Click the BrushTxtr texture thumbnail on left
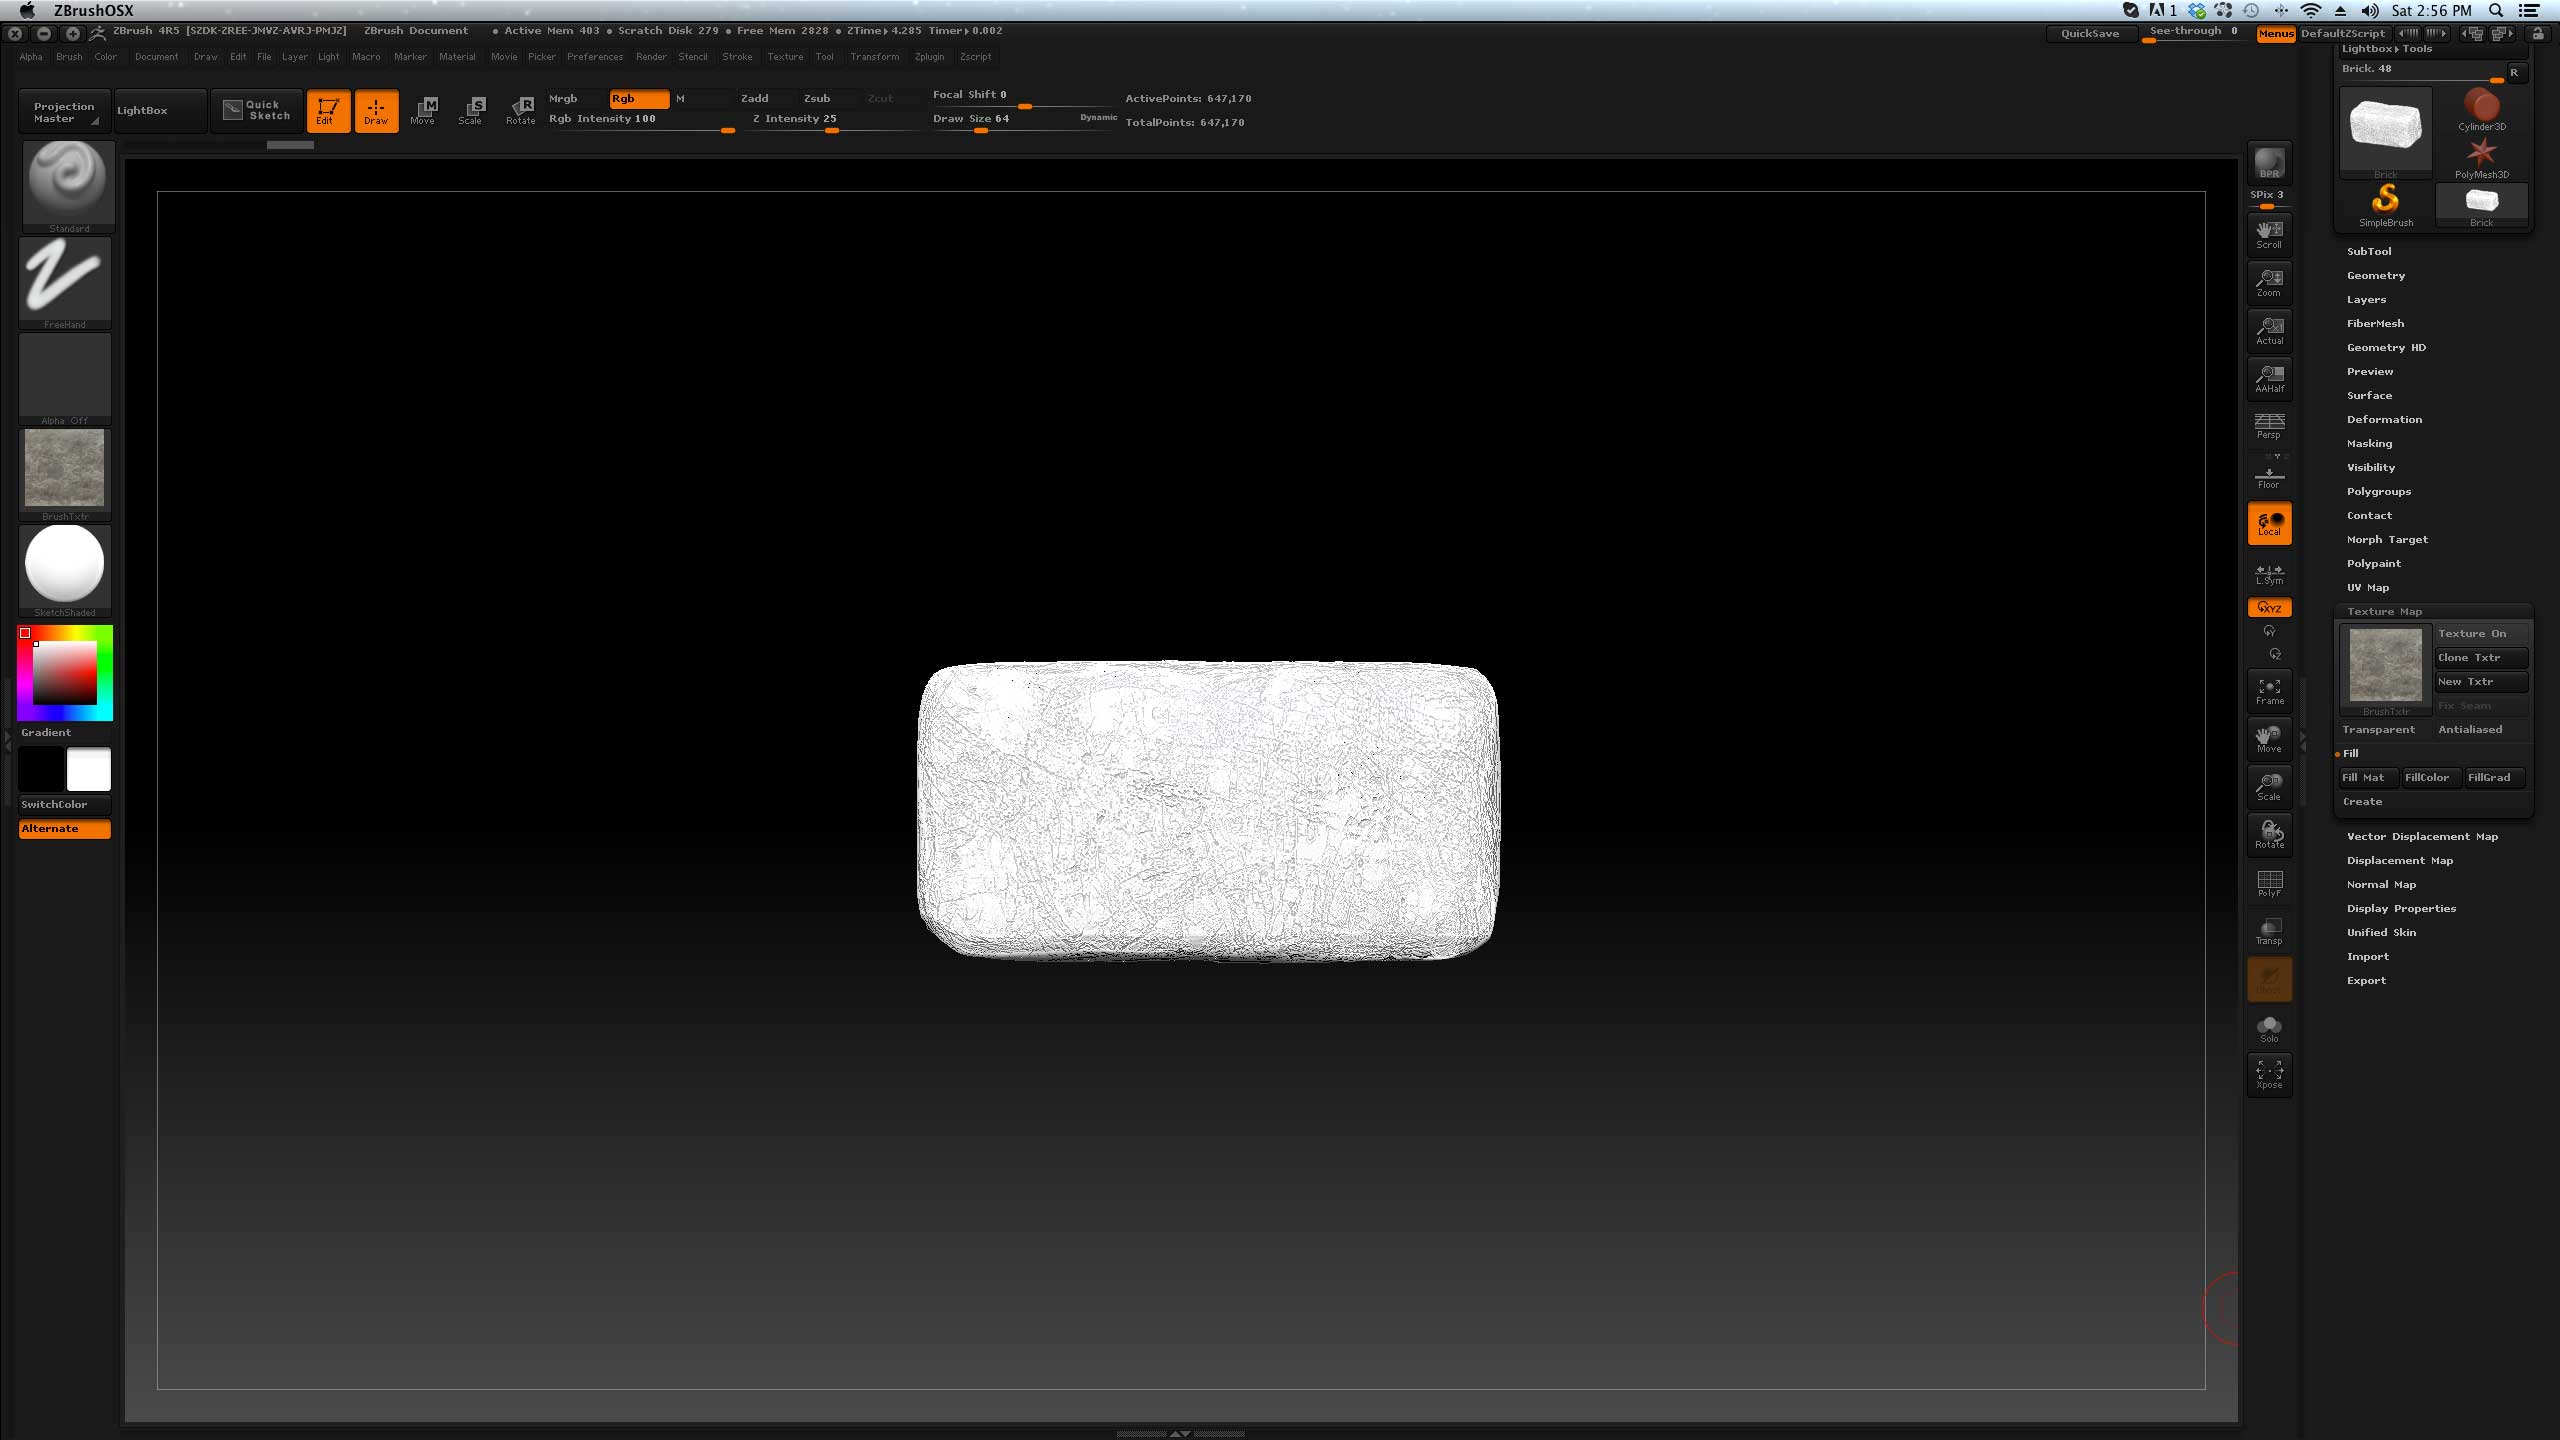This screenshot has width=2560, height=1440. 65,475
